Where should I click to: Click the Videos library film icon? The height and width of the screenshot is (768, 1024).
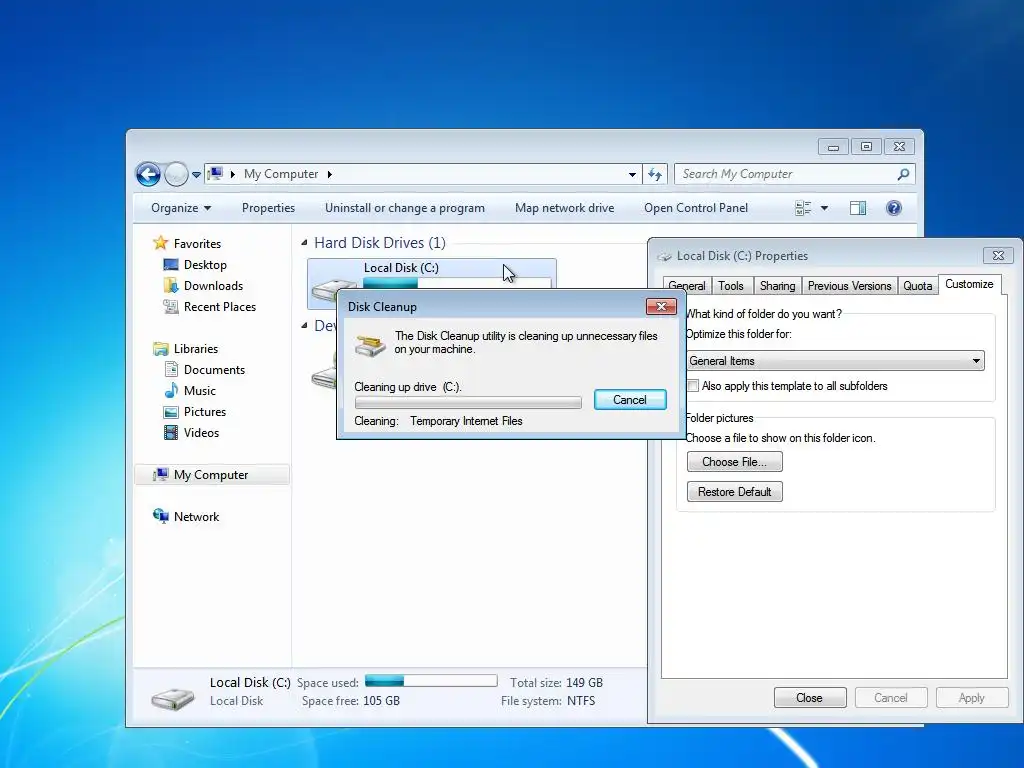(x=170, y=432)
